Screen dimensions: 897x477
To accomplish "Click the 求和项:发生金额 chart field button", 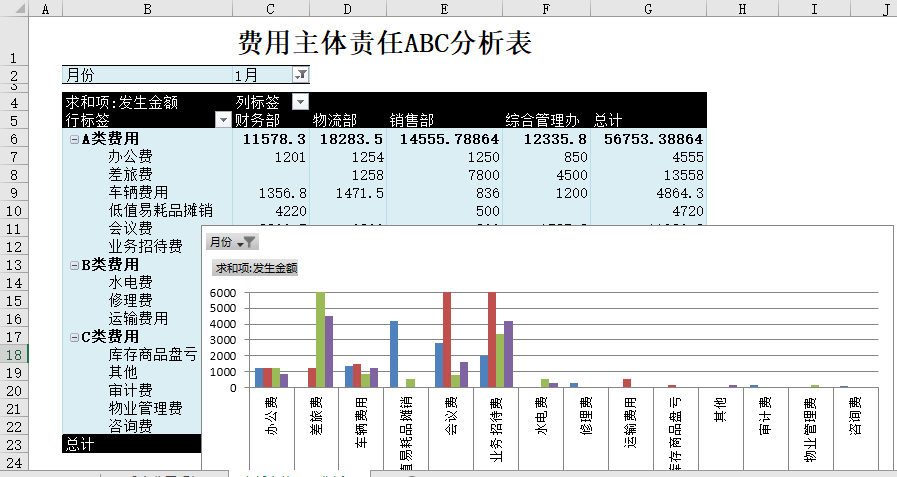I will 255,268.
